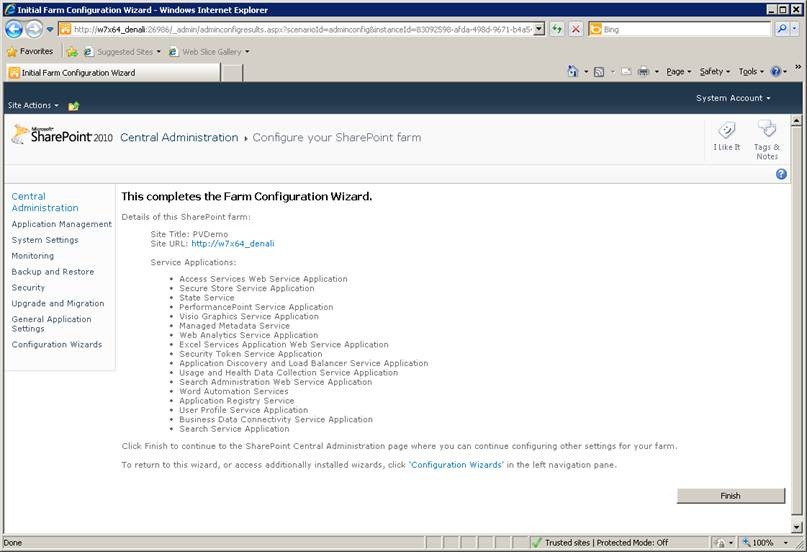Expand the address bar history dropdown
The image size is (807, 552).
point(539,29)
